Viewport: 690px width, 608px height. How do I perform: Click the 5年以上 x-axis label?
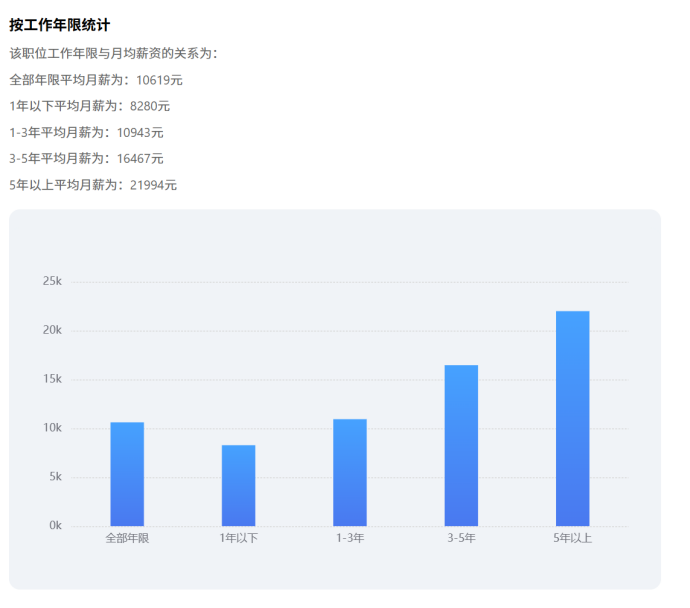(572, 538)
